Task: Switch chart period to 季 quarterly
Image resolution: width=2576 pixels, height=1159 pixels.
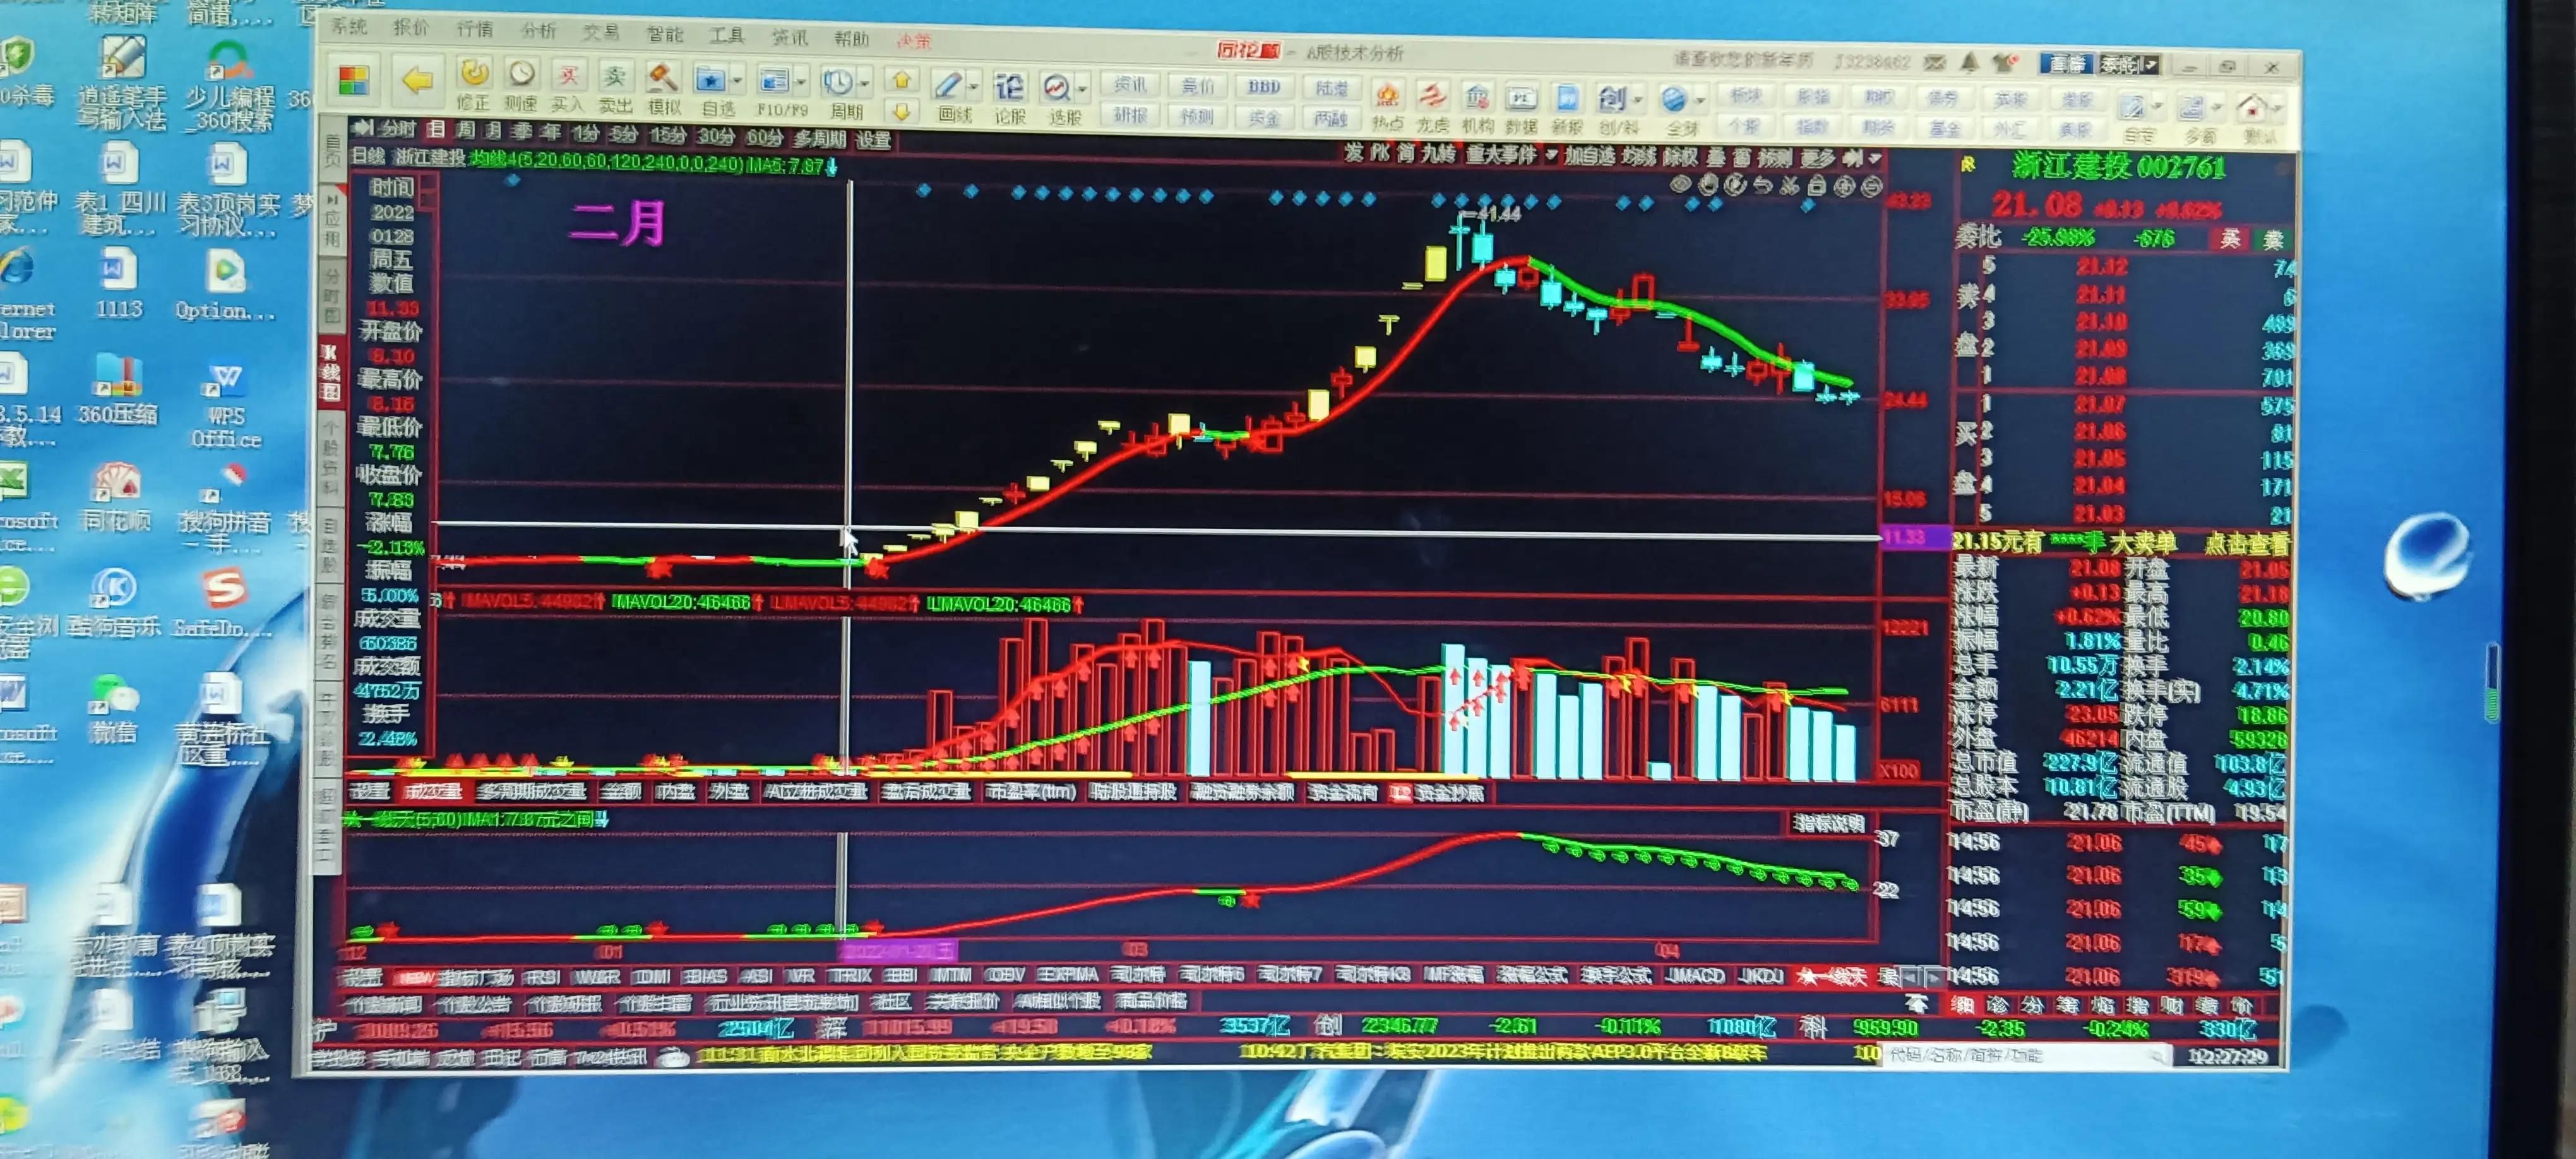Action: pos(521,131)
